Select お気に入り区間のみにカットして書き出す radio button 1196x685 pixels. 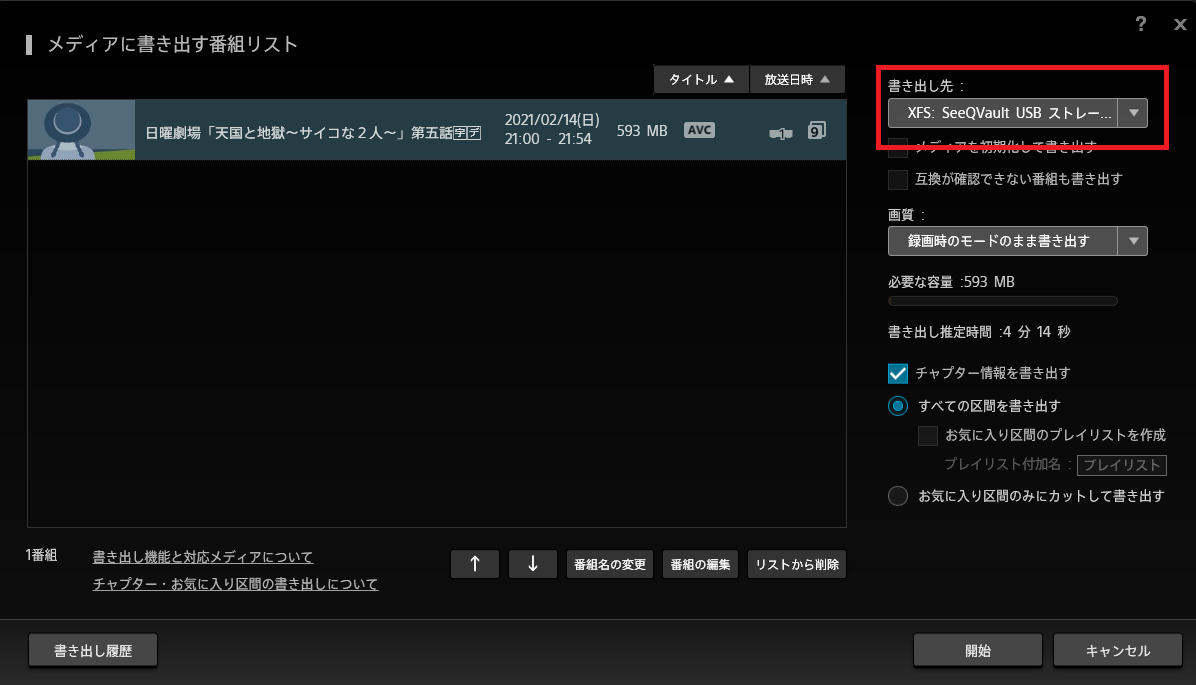(x=898, y=496)
